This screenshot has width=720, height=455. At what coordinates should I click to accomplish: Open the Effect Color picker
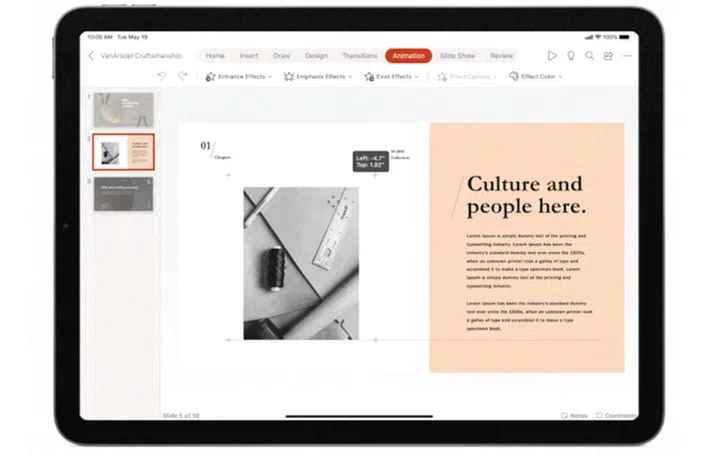536,76
